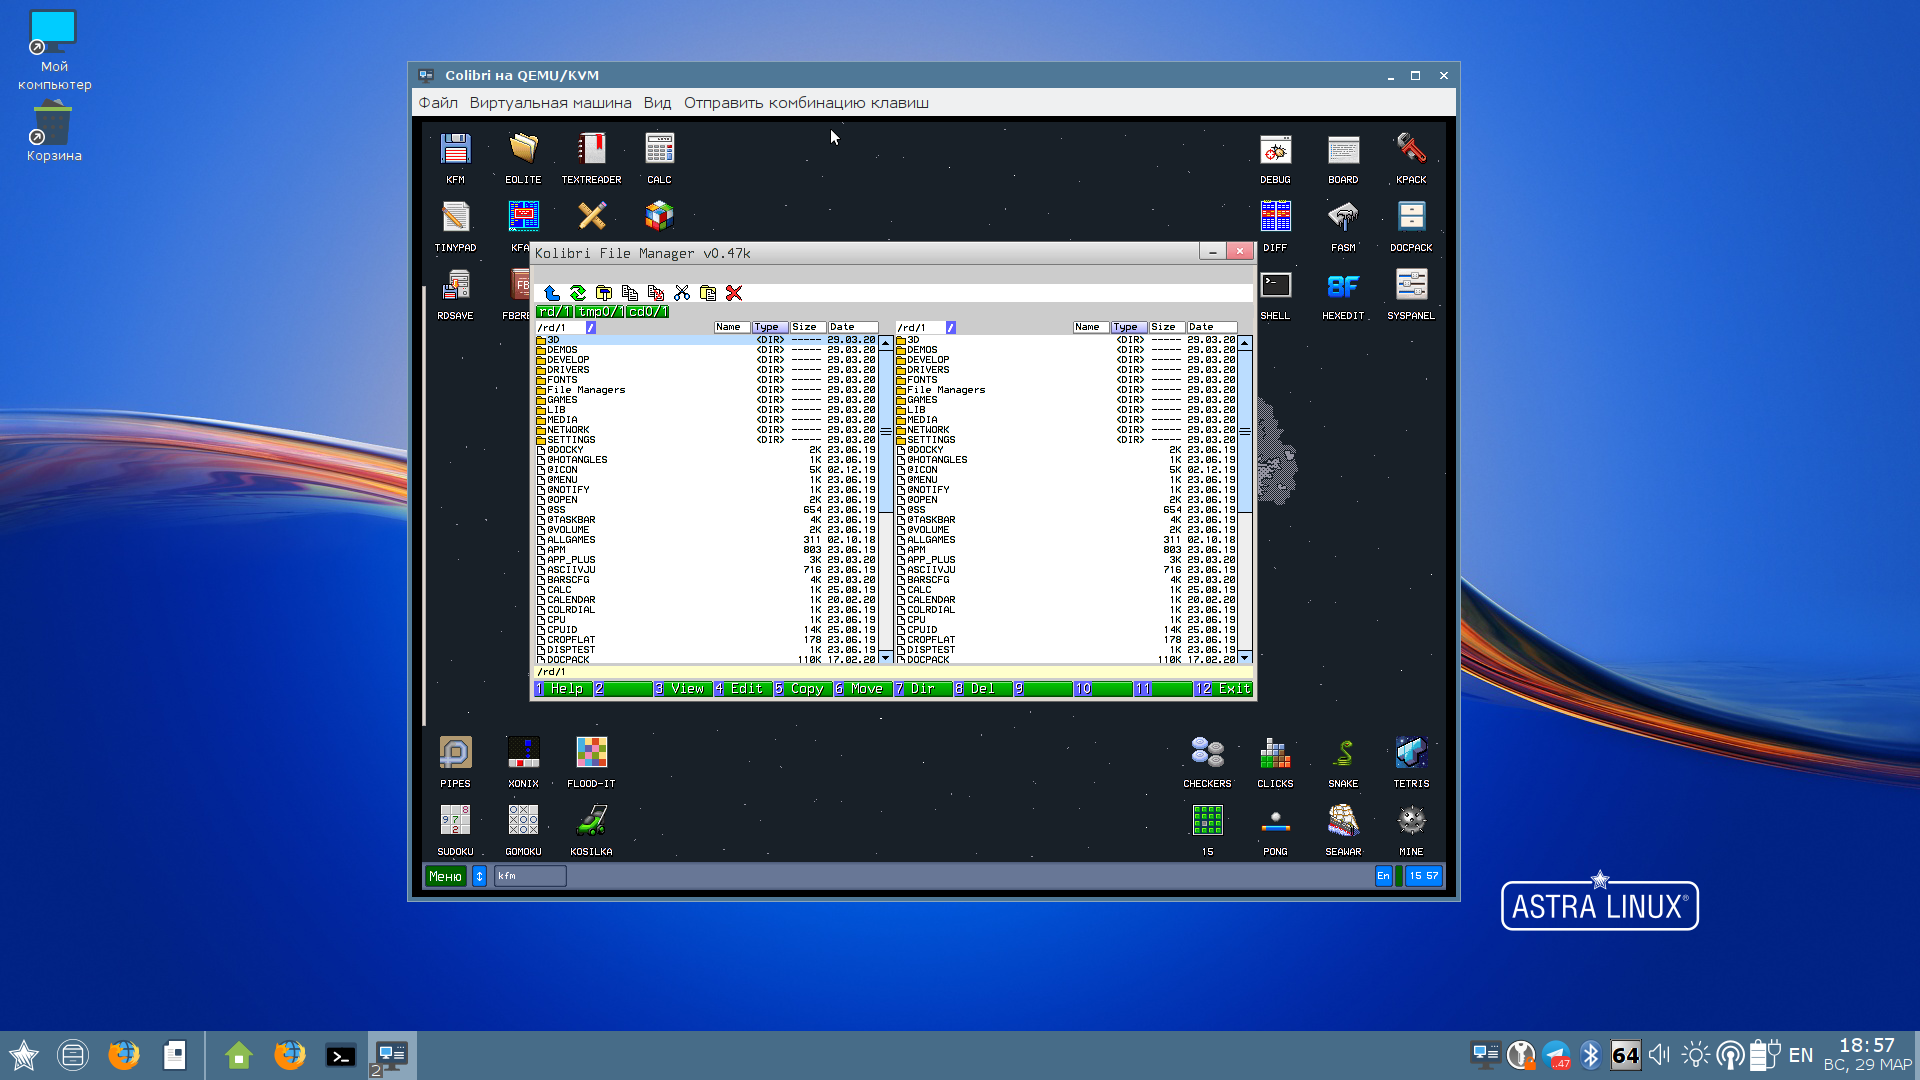
Task: Open the FASM assembler icon
Action: click(1343, 217)
